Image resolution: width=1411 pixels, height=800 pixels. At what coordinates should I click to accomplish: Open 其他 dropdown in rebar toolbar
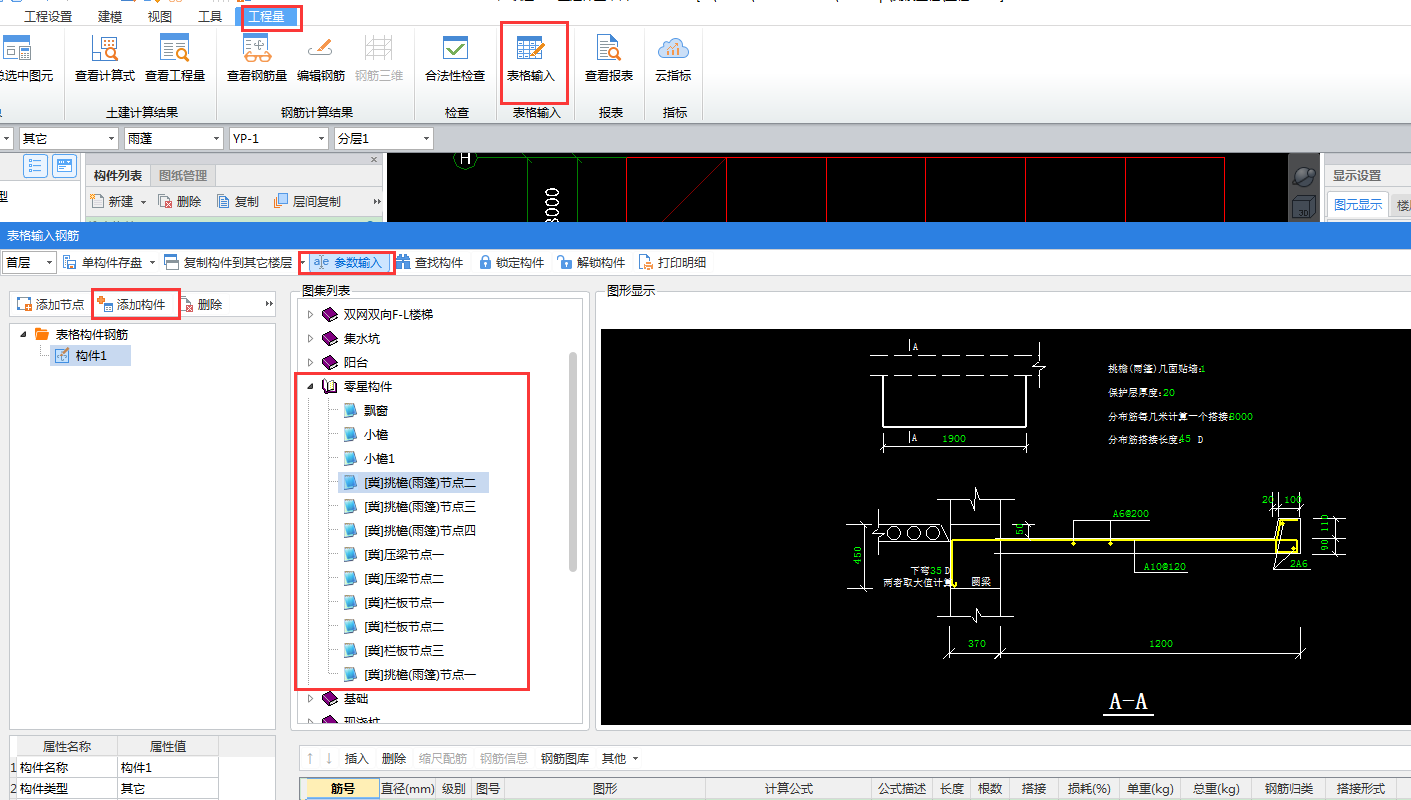tap(619, 758)
